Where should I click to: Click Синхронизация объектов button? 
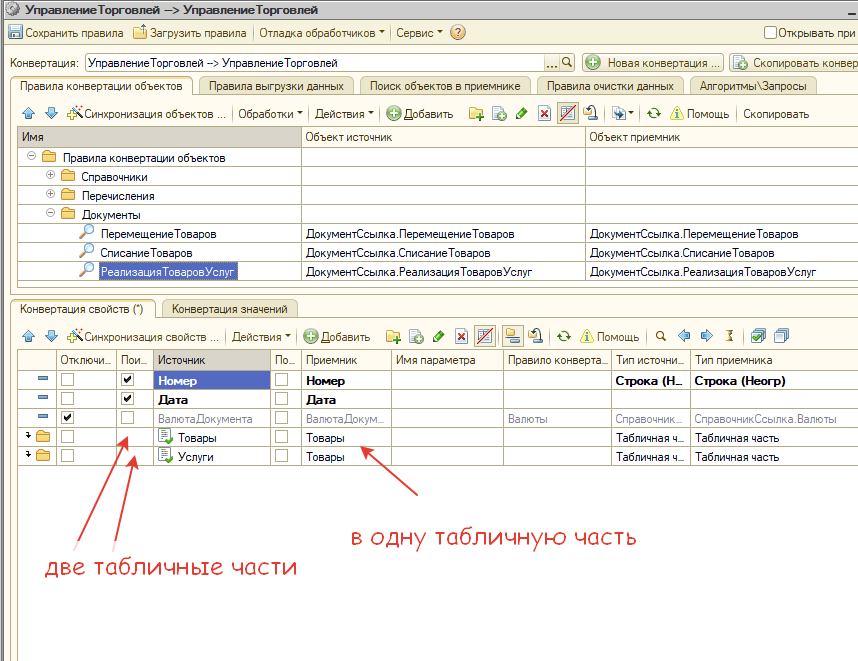[146, 114]
